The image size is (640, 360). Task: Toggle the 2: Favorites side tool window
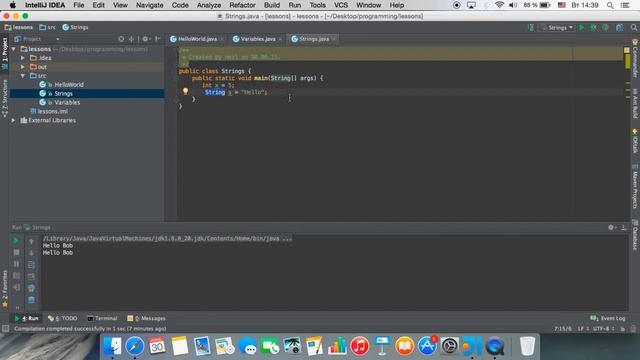(5, 289)
